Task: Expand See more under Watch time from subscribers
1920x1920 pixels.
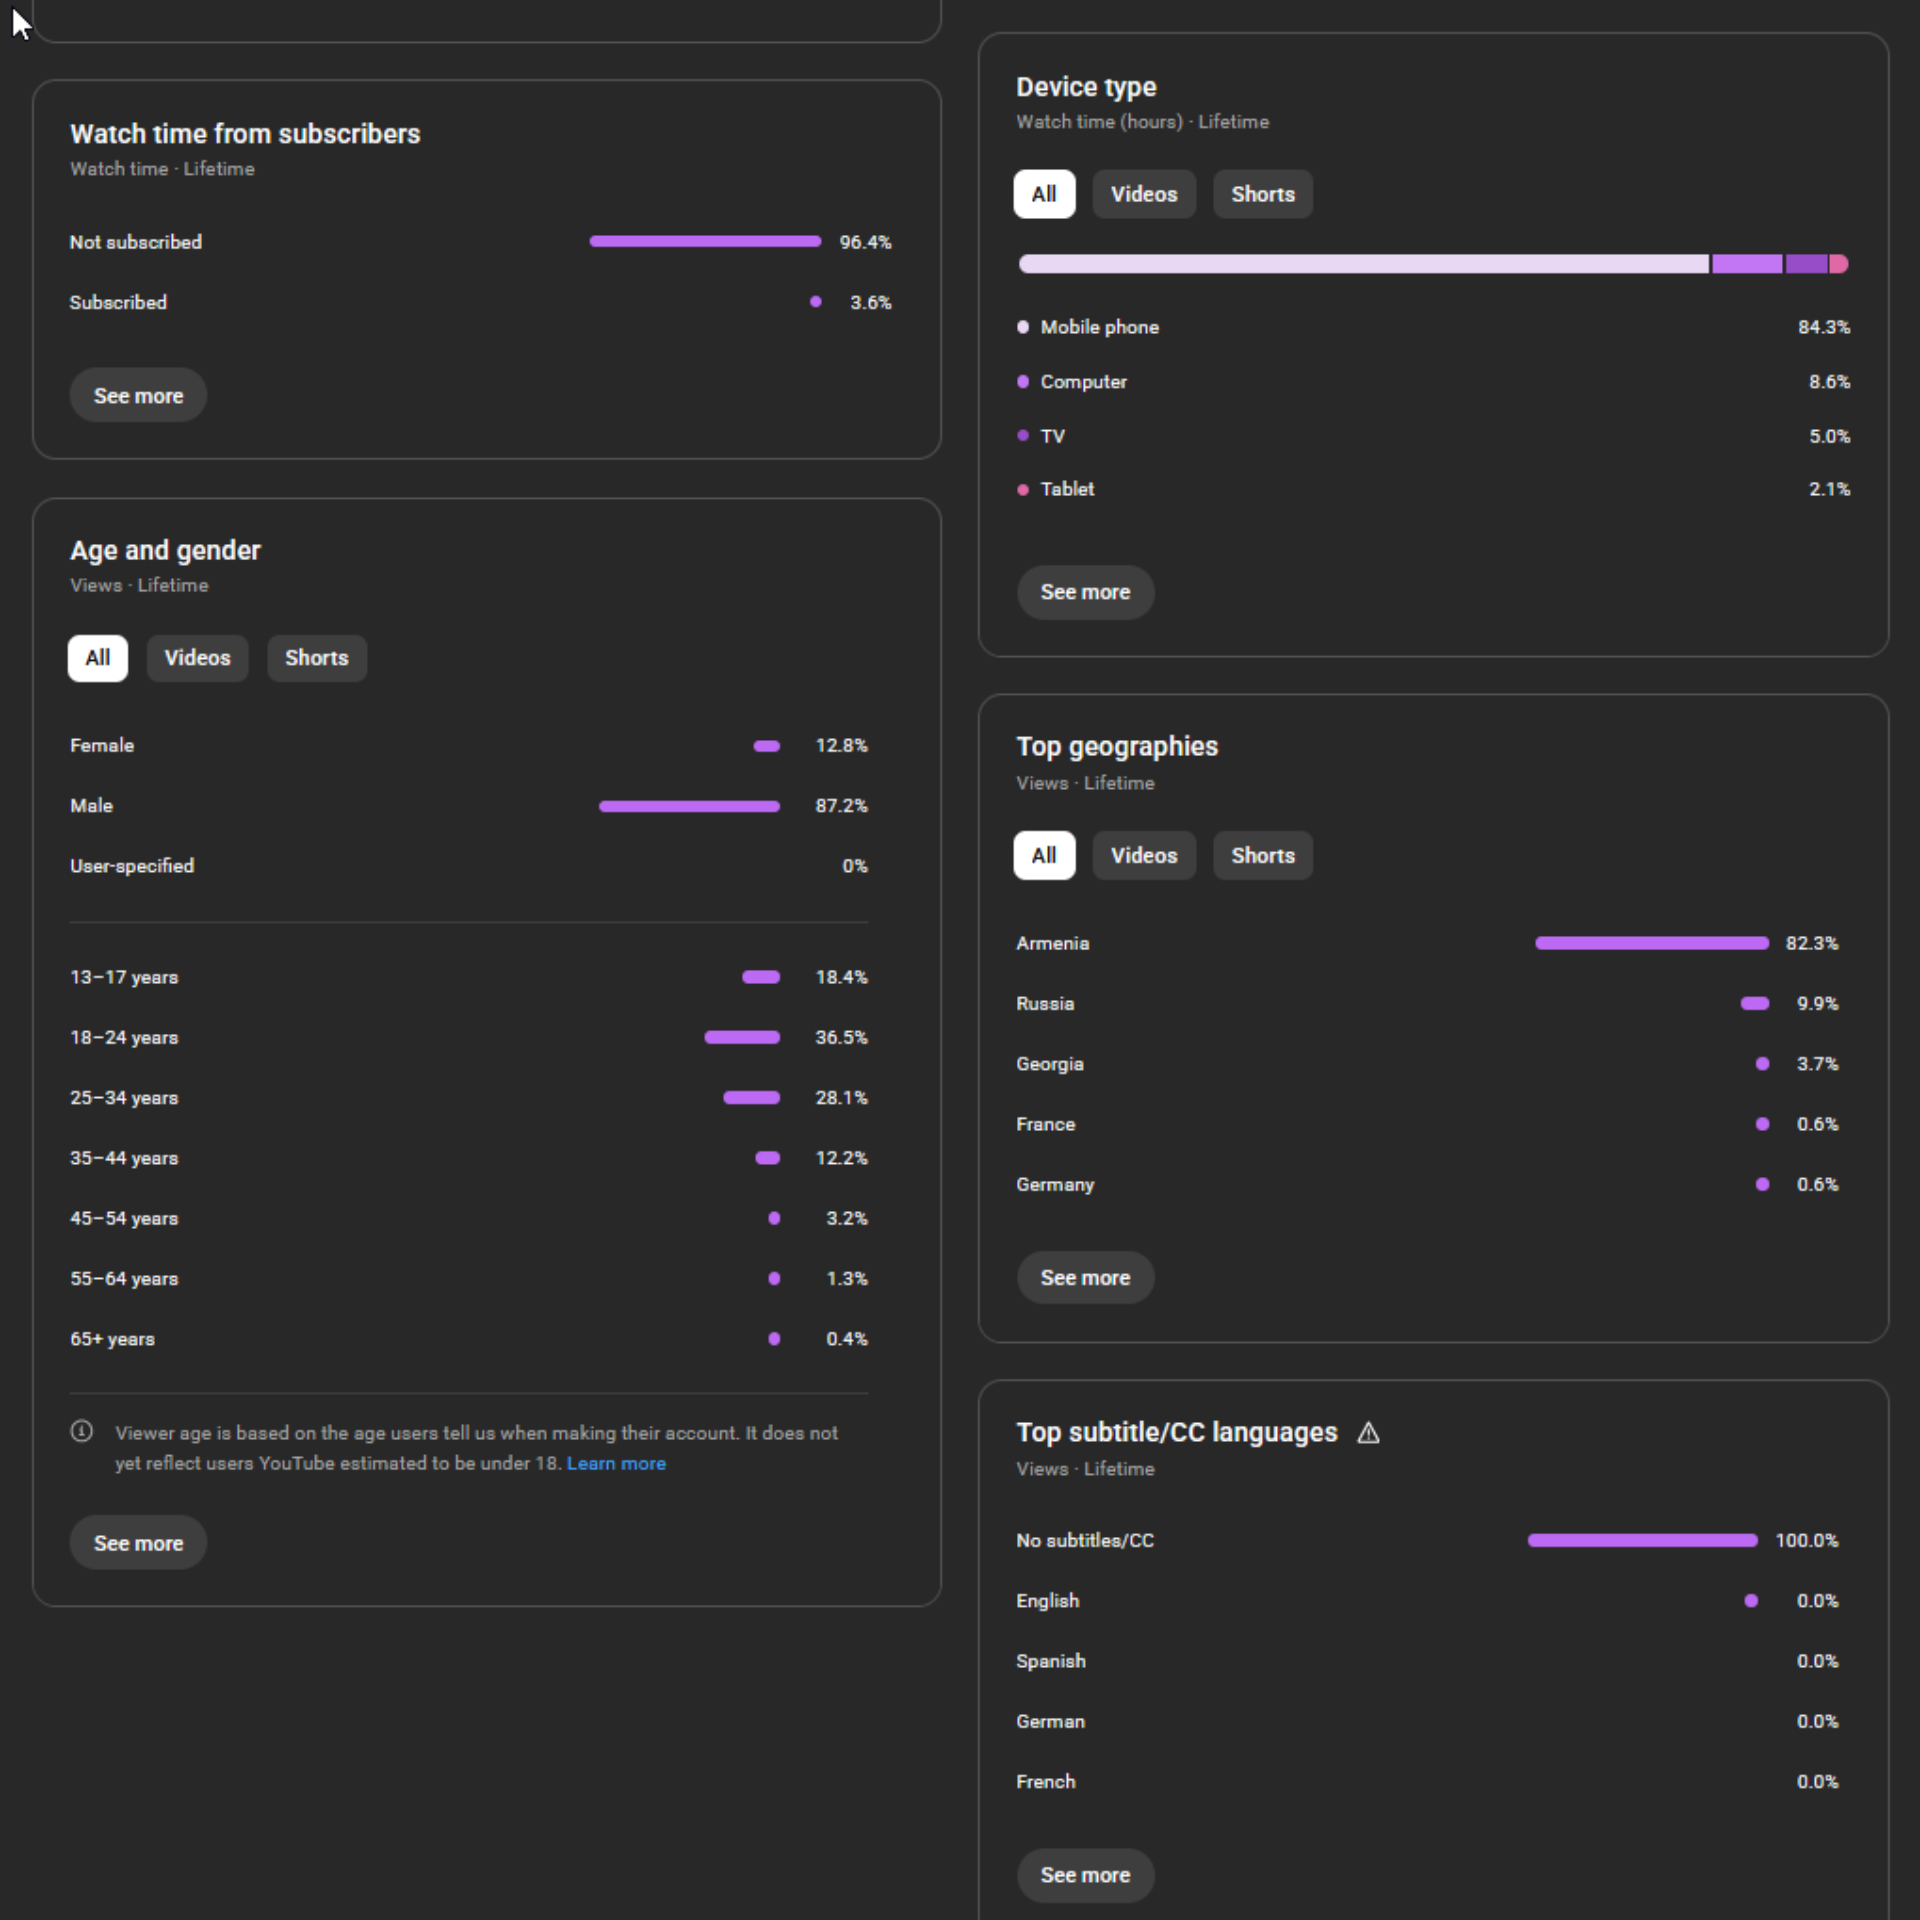Action: point(138,396)
